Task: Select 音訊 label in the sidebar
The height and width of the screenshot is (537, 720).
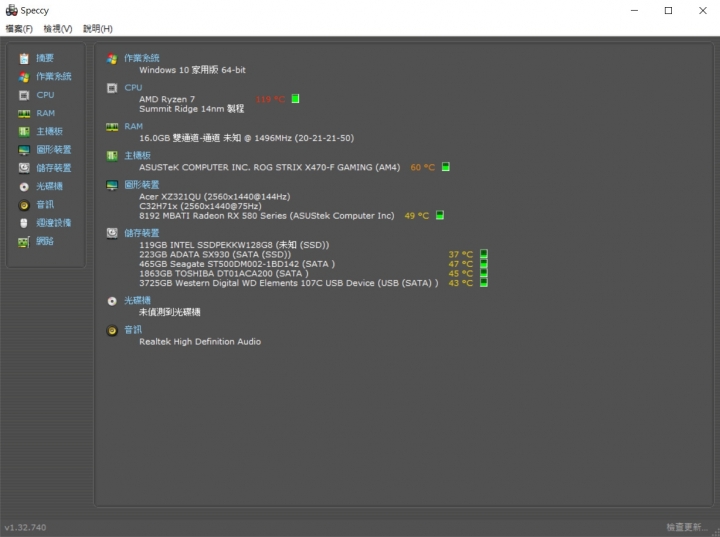Action: coord(45,204)
